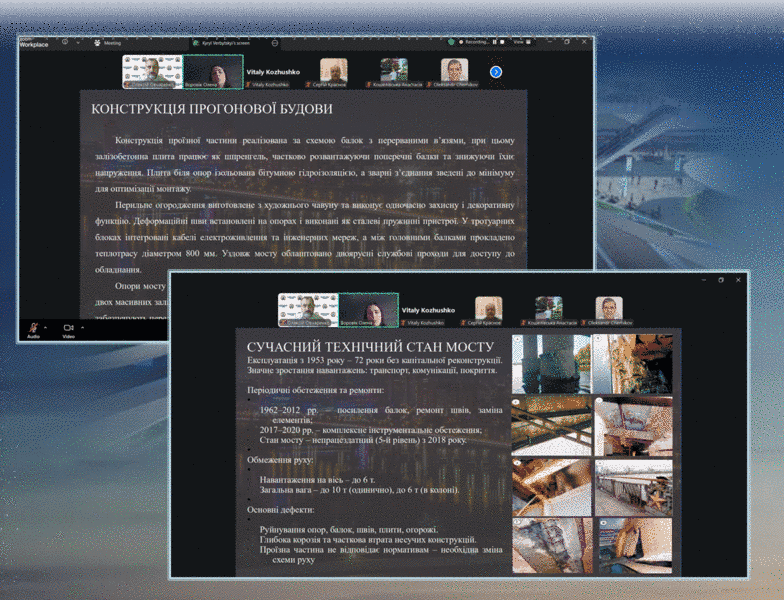Select Сергій Краснов video thumbnail in top window
The width and height of the screenshot is (784, 600).
333,71
